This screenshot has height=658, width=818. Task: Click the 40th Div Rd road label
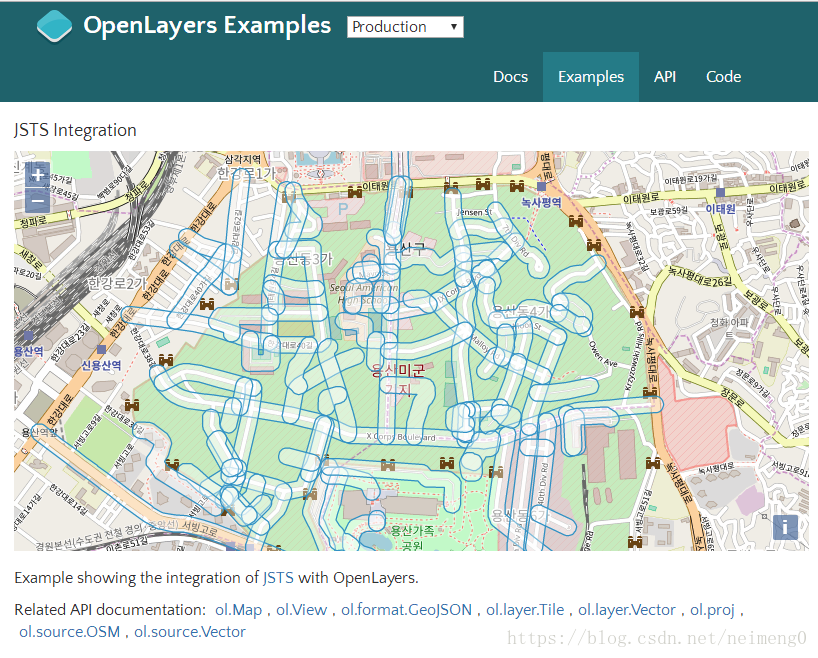[544, 483]
